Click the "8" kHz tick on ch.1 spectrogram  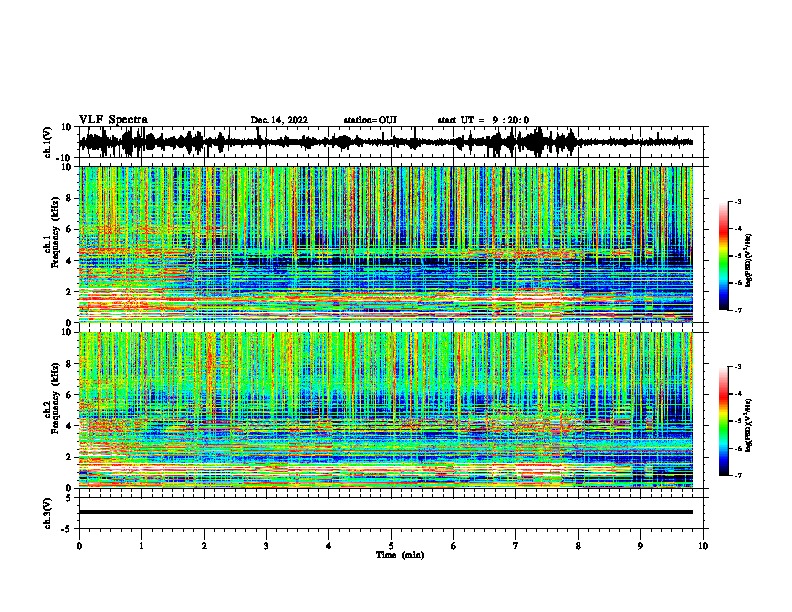click(x=70, y=198)
